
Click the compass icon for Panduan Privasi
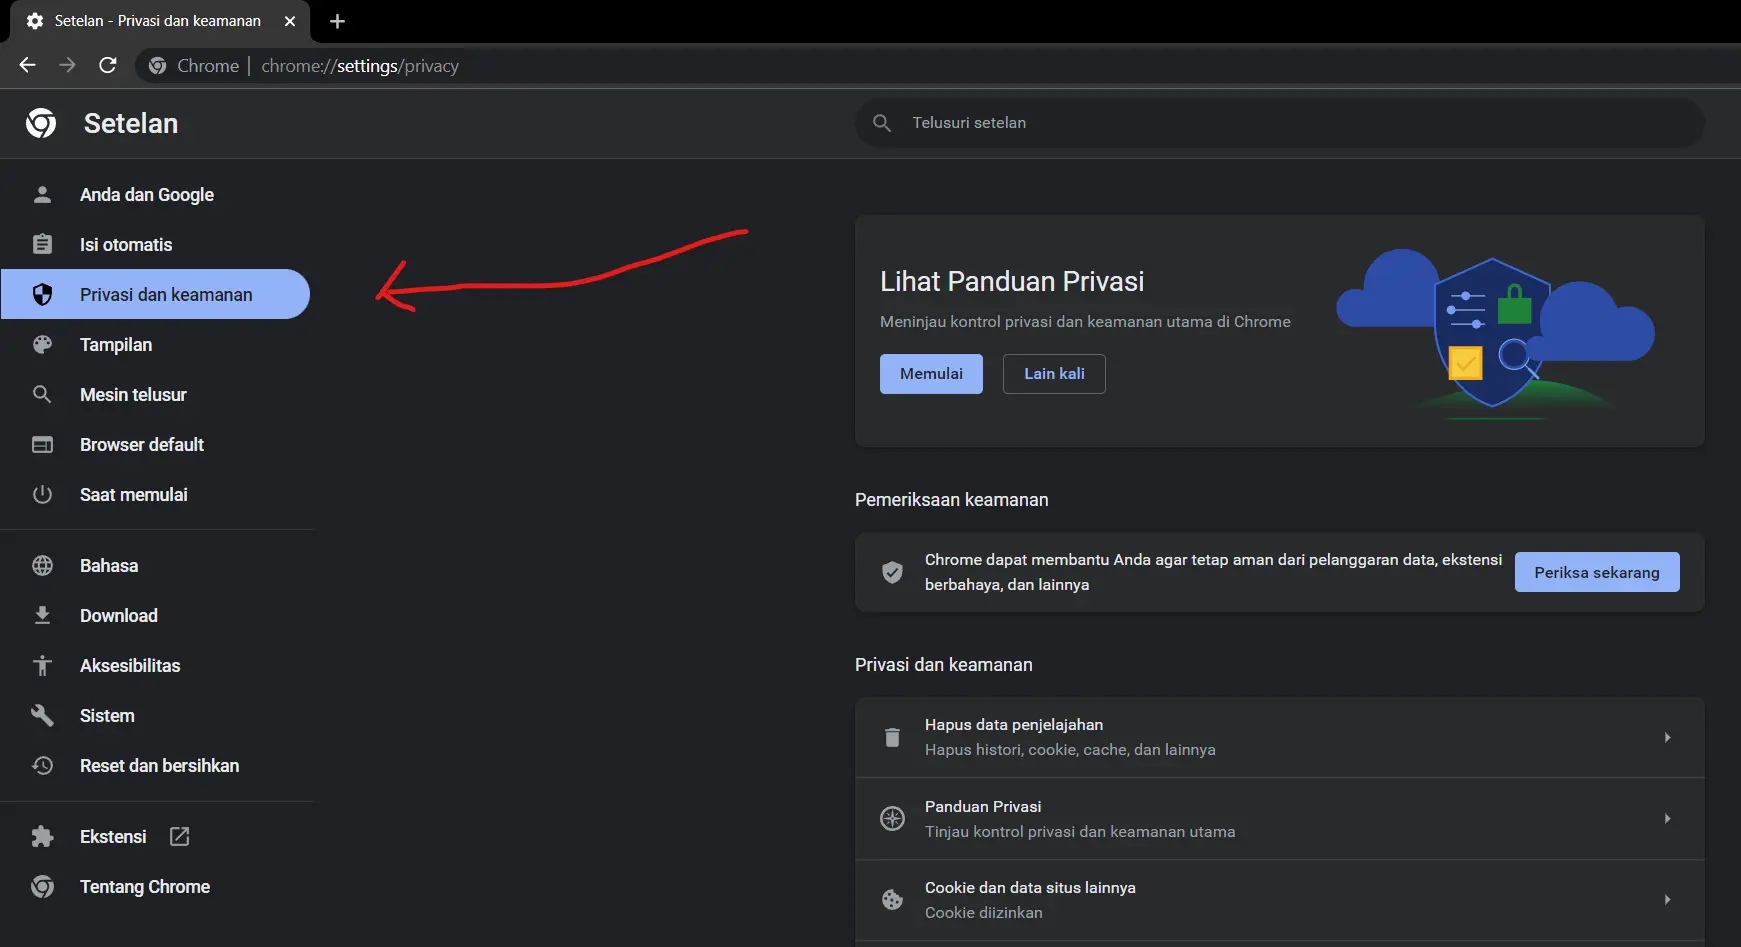tap(892, 818)
